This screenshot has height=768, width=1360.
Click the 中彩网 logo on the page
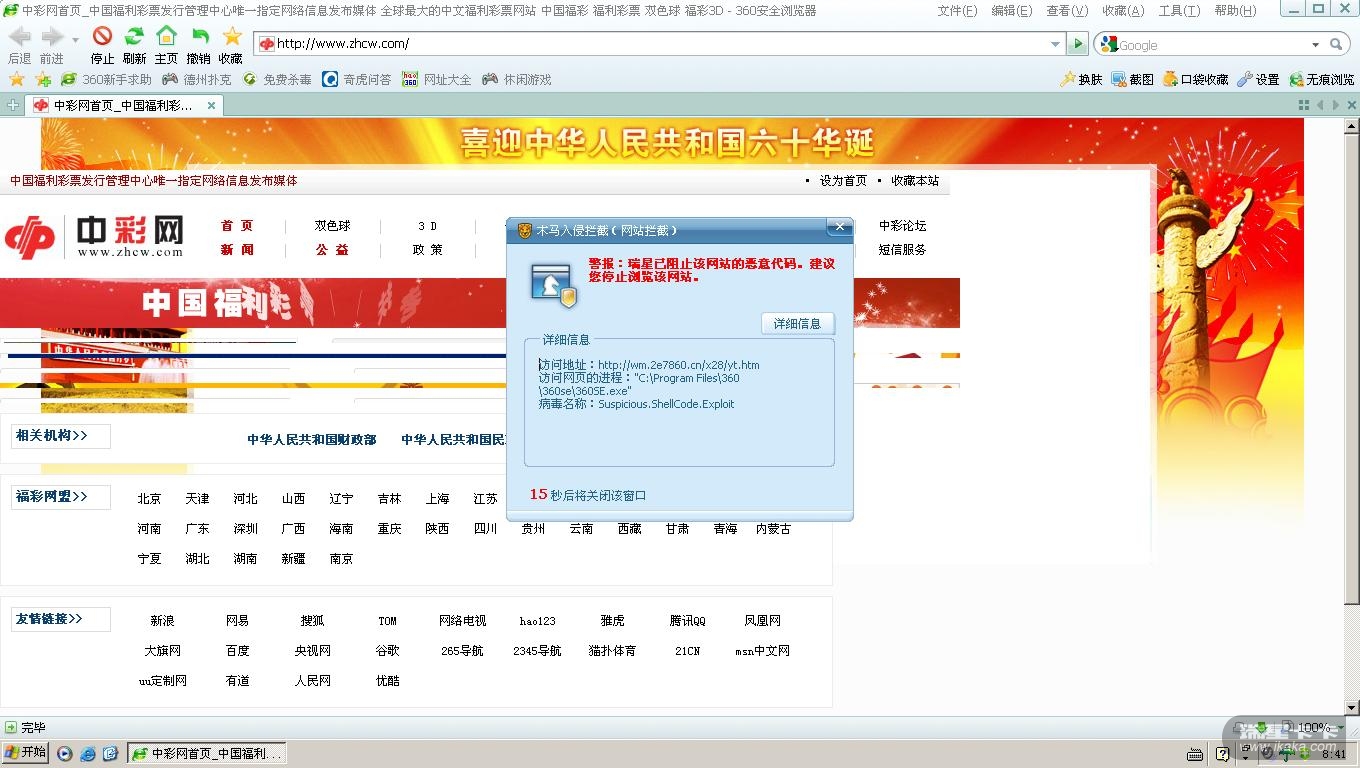95,237
